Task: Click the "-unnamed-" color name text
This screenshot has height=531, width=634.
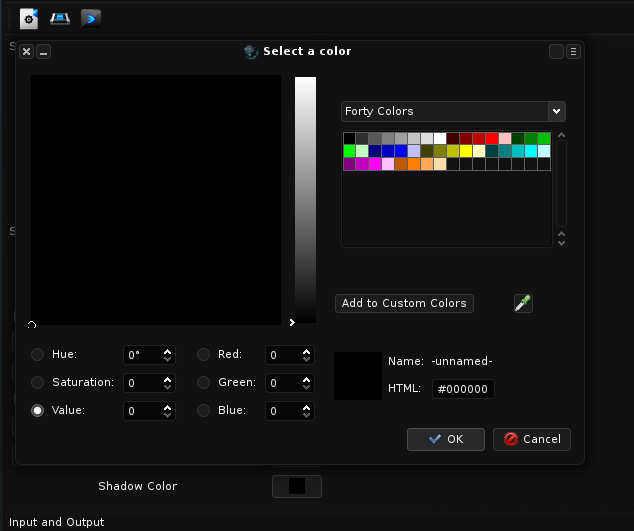Action: pos(462,361)
